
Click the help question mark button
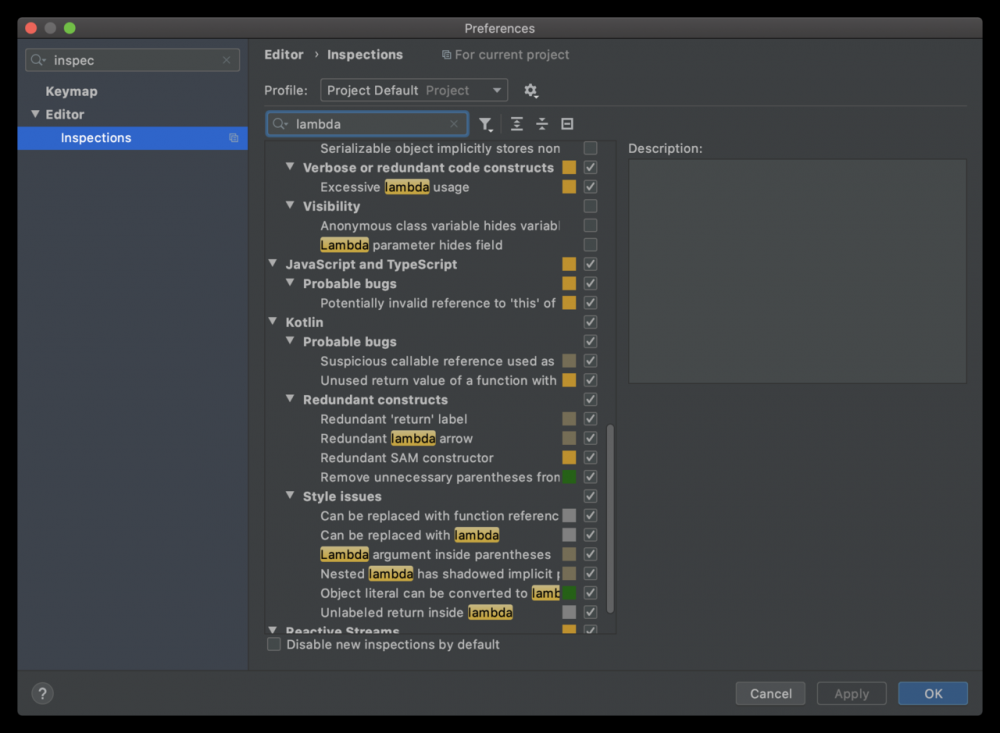(x=42, y=693)
